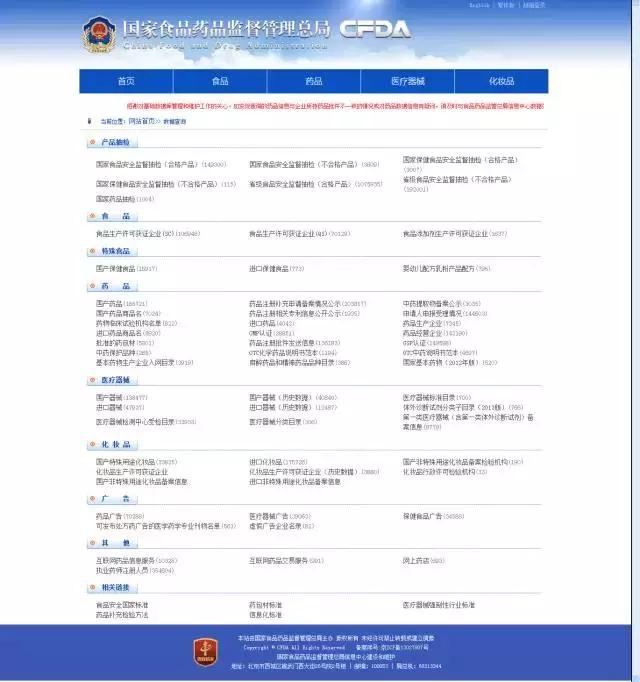Open the GSP认证 link
This screenshot has width=640, height=682.
click(x=426, y=343)
